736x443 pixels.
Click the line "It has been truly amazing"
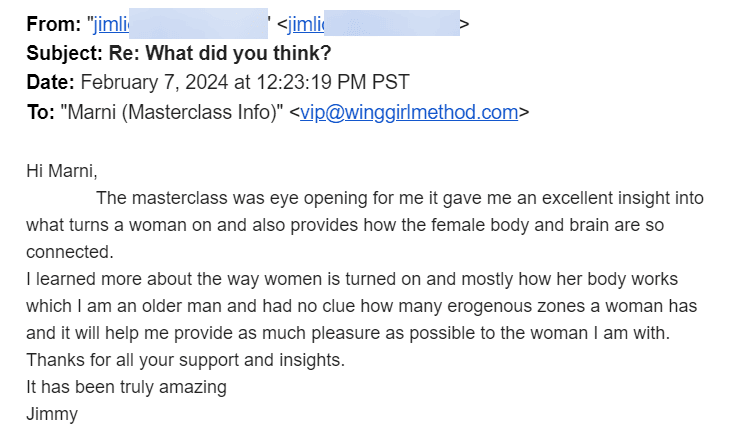127,387
